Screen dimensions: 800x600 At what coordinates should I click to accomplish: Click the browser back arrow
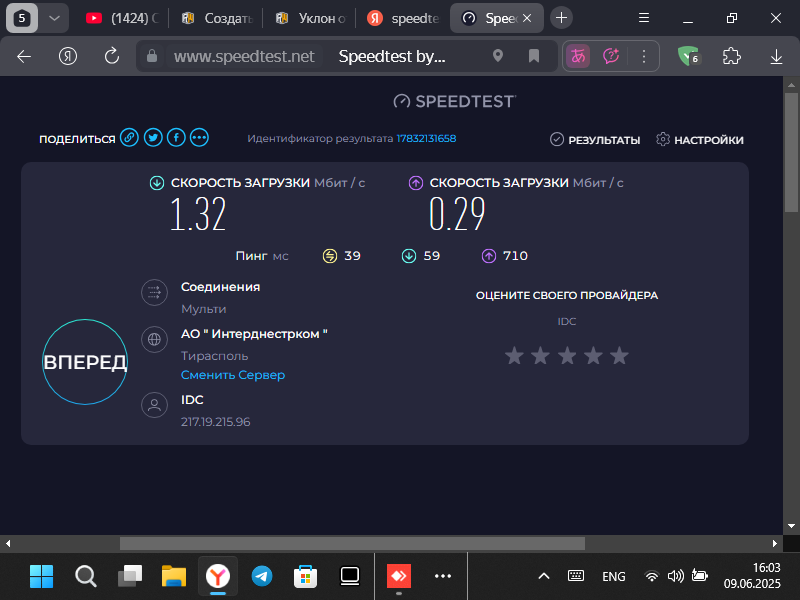coord(24,57)
